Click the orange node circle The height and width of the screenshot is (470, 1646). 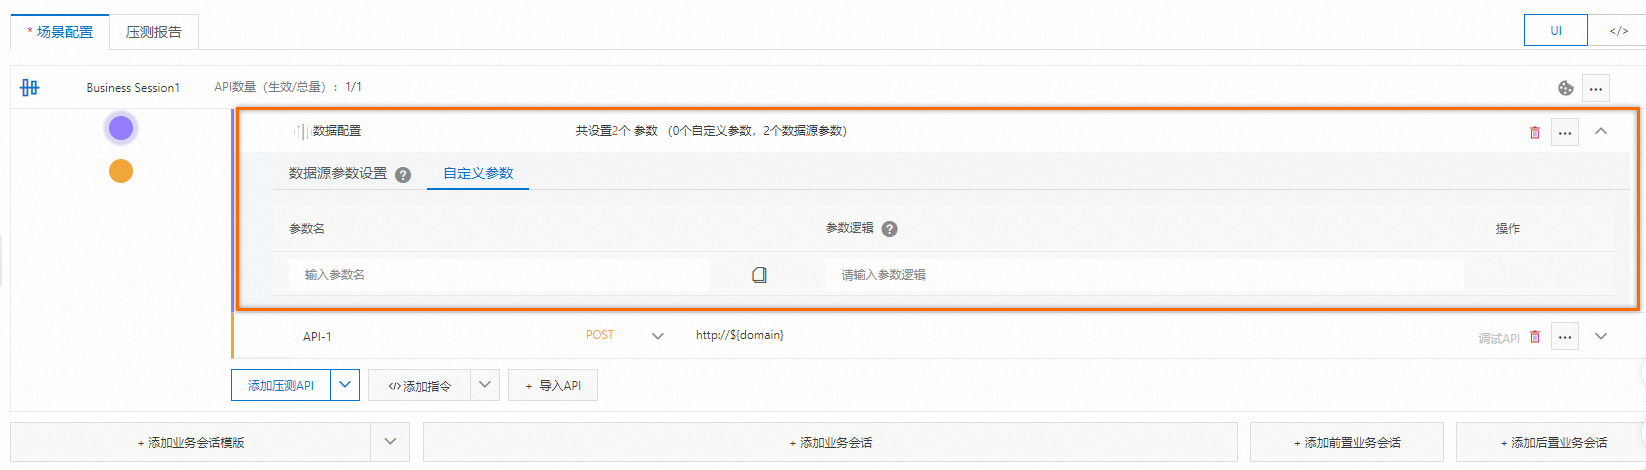pos(121,171)
